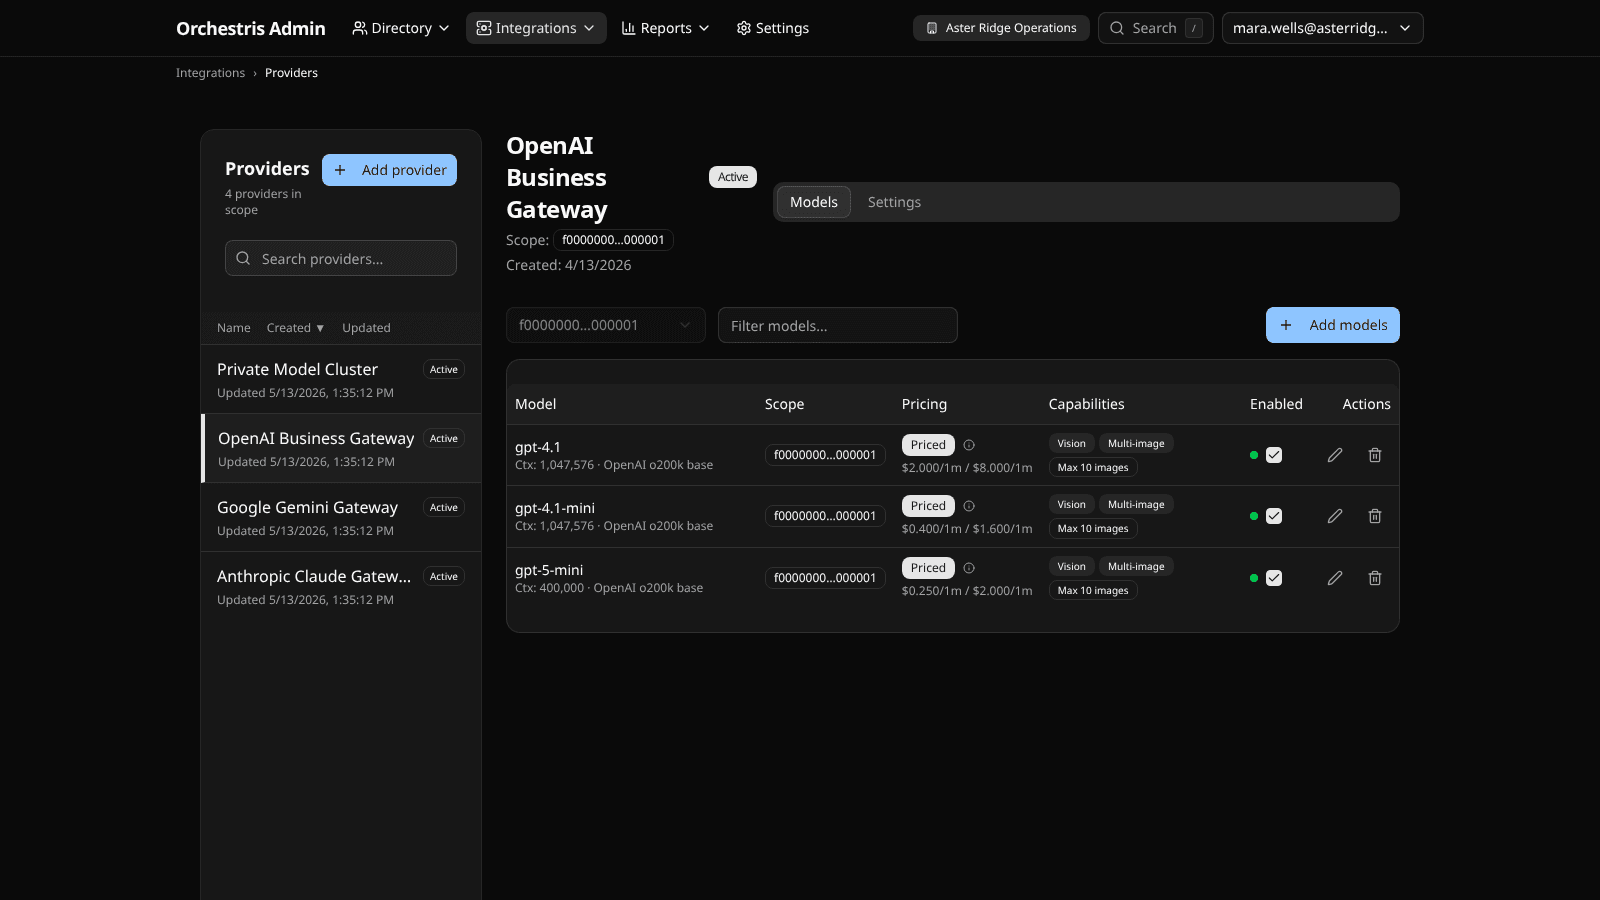
Task: Show pricing info for gpt-4.1-mini
Action: [x=969, y=506]
